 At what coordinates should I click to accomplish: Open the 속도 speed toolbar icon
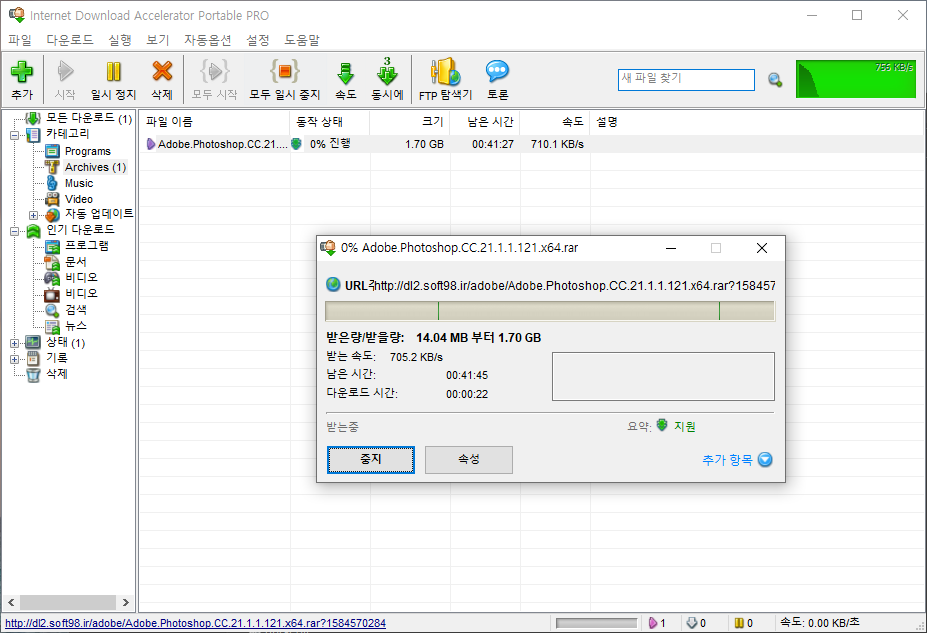[x=346, y=74]
